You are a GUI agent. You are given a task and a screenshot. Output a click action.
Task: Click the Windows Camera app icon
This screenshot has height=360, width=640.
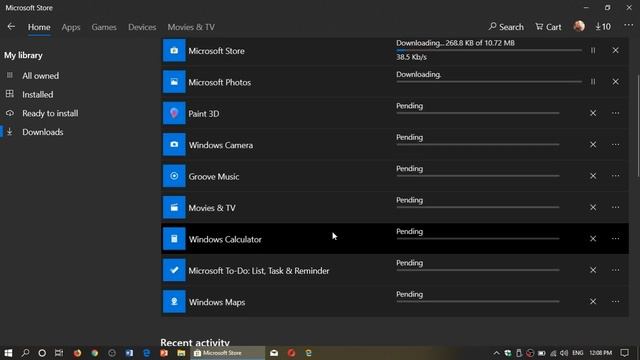[174, 144]
